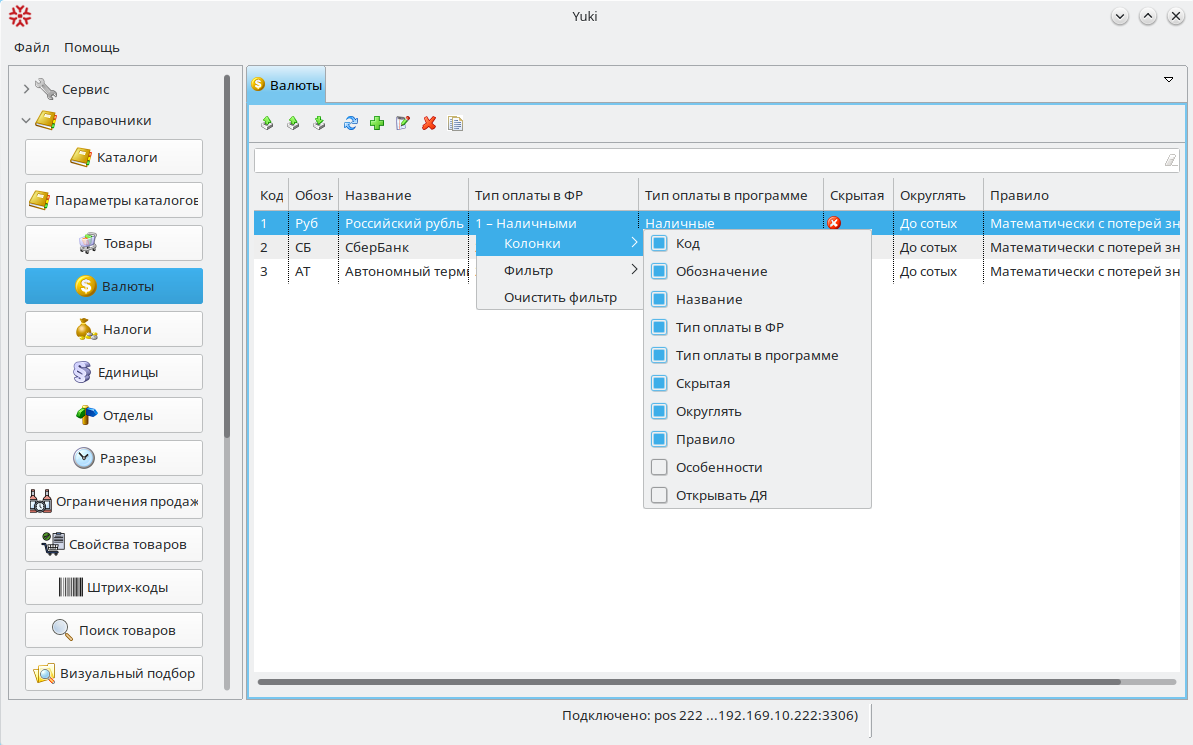The width and height of the screenshot is (1193, 745).
Task: Open Отделы via its umbrella icon
Action: pos(87,415)
